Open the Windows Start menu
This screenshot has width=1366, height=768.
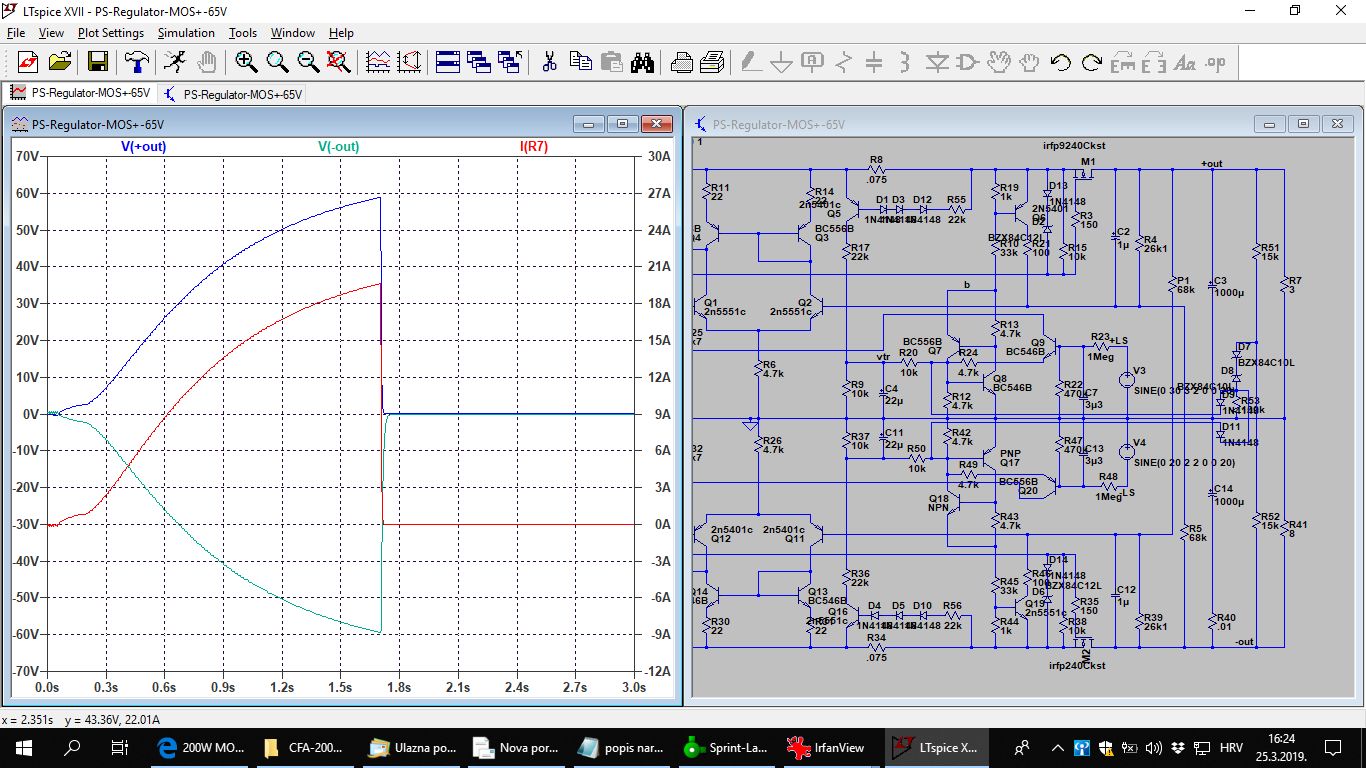(24, 747)
